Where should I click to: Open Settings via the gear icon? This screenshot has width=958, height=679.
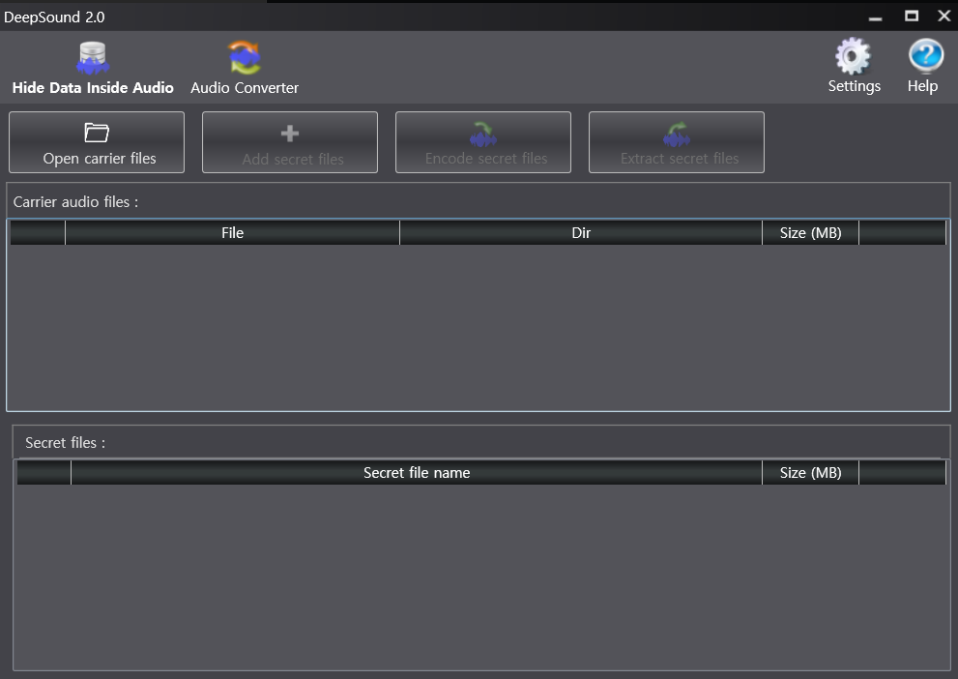pyautogui.click(x=854, y=56)
